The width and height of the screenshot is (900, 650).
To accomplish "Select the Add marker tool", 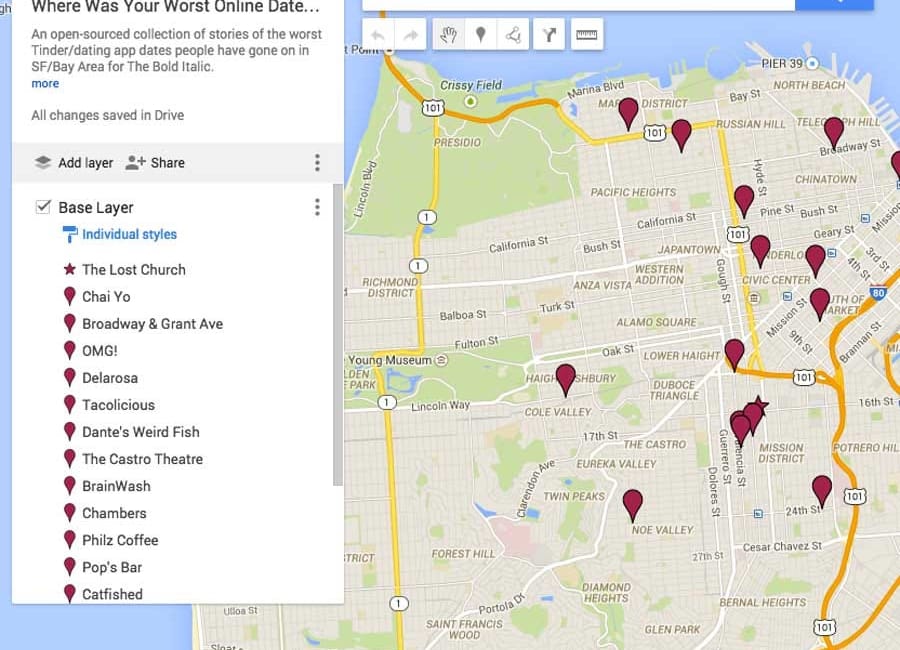I will pyautogui.click(x=483, y=33).
